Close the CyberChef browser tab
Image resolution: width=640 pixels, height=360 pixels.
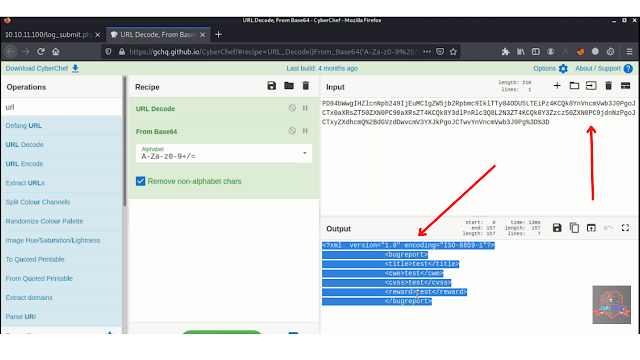[202, 35]
